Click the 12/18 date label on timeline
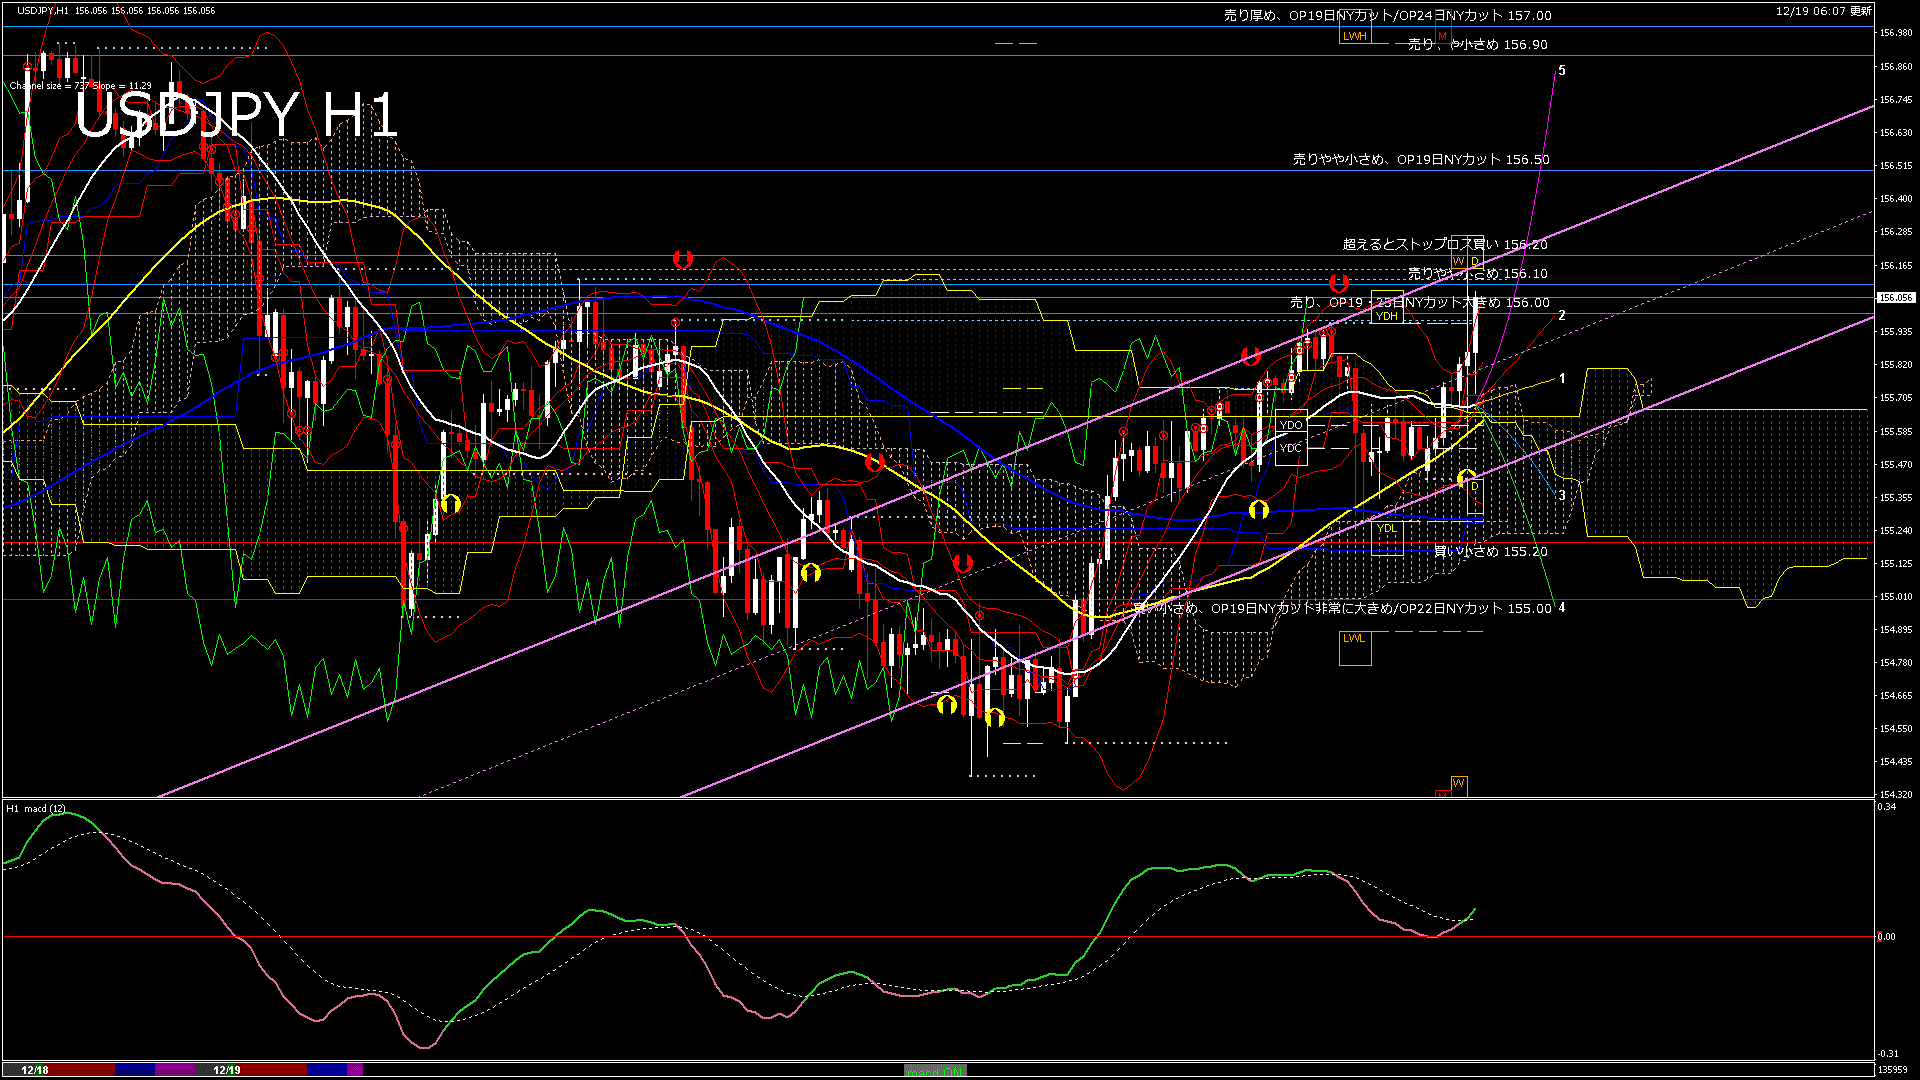The height and width of the screenshot is (1080, 1920). (35, 1070)
